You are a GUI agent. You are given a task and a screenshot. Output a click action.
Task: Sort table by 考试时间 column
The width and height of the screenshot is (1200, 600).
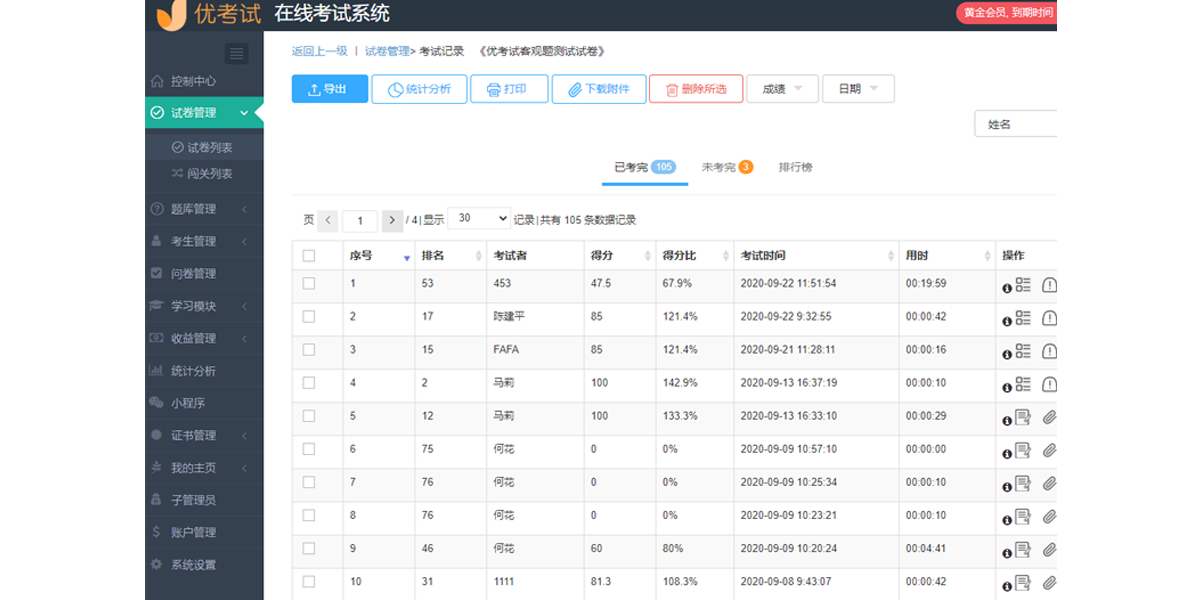pos(891,256)
